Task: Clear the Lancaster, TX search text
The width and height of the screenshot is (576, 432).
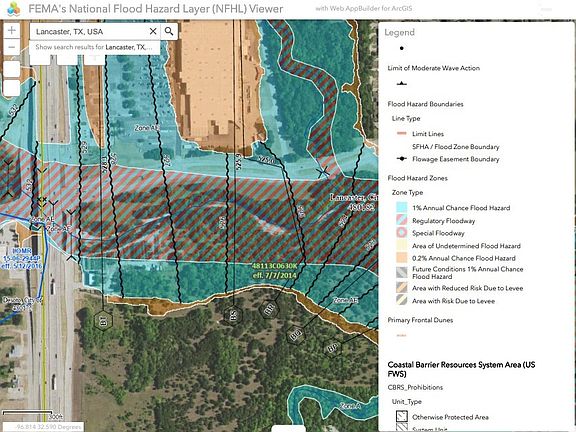Action: click(x=153, y=32)
